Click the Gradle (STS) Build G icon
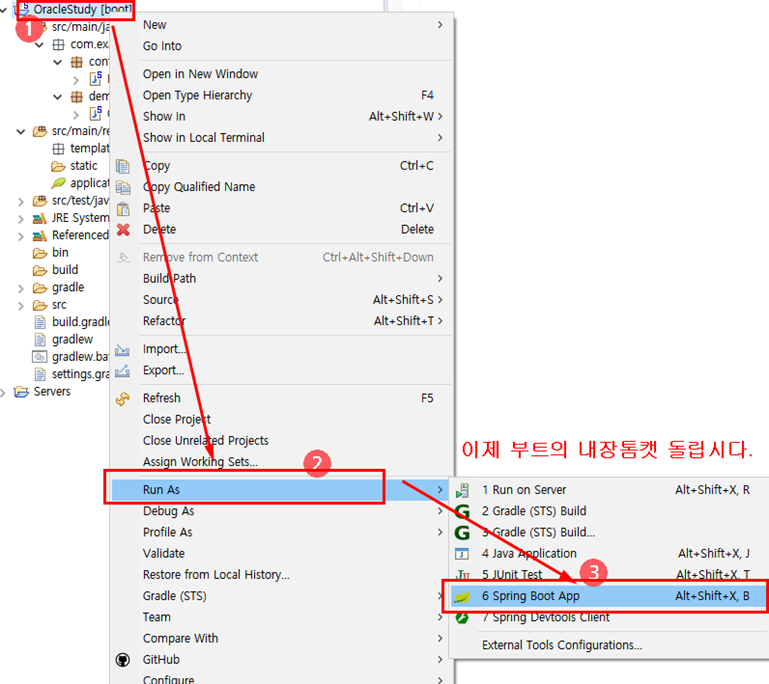 462,511
